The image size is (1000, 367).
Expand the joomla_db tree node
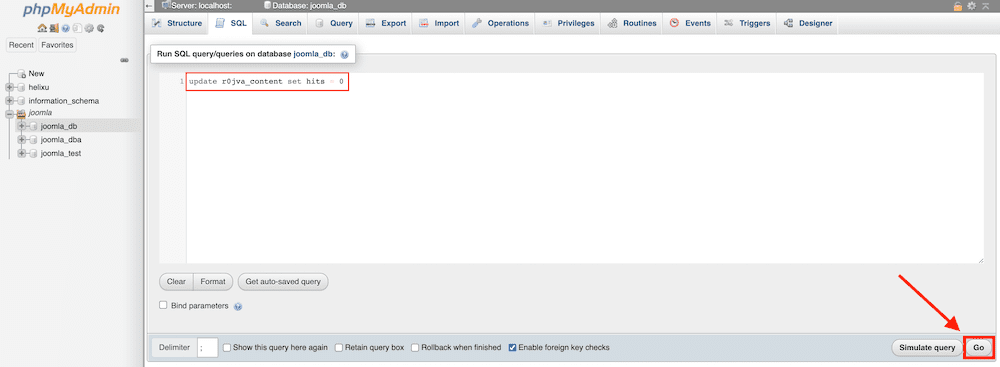pyautogui.click(x=22, y=126)
